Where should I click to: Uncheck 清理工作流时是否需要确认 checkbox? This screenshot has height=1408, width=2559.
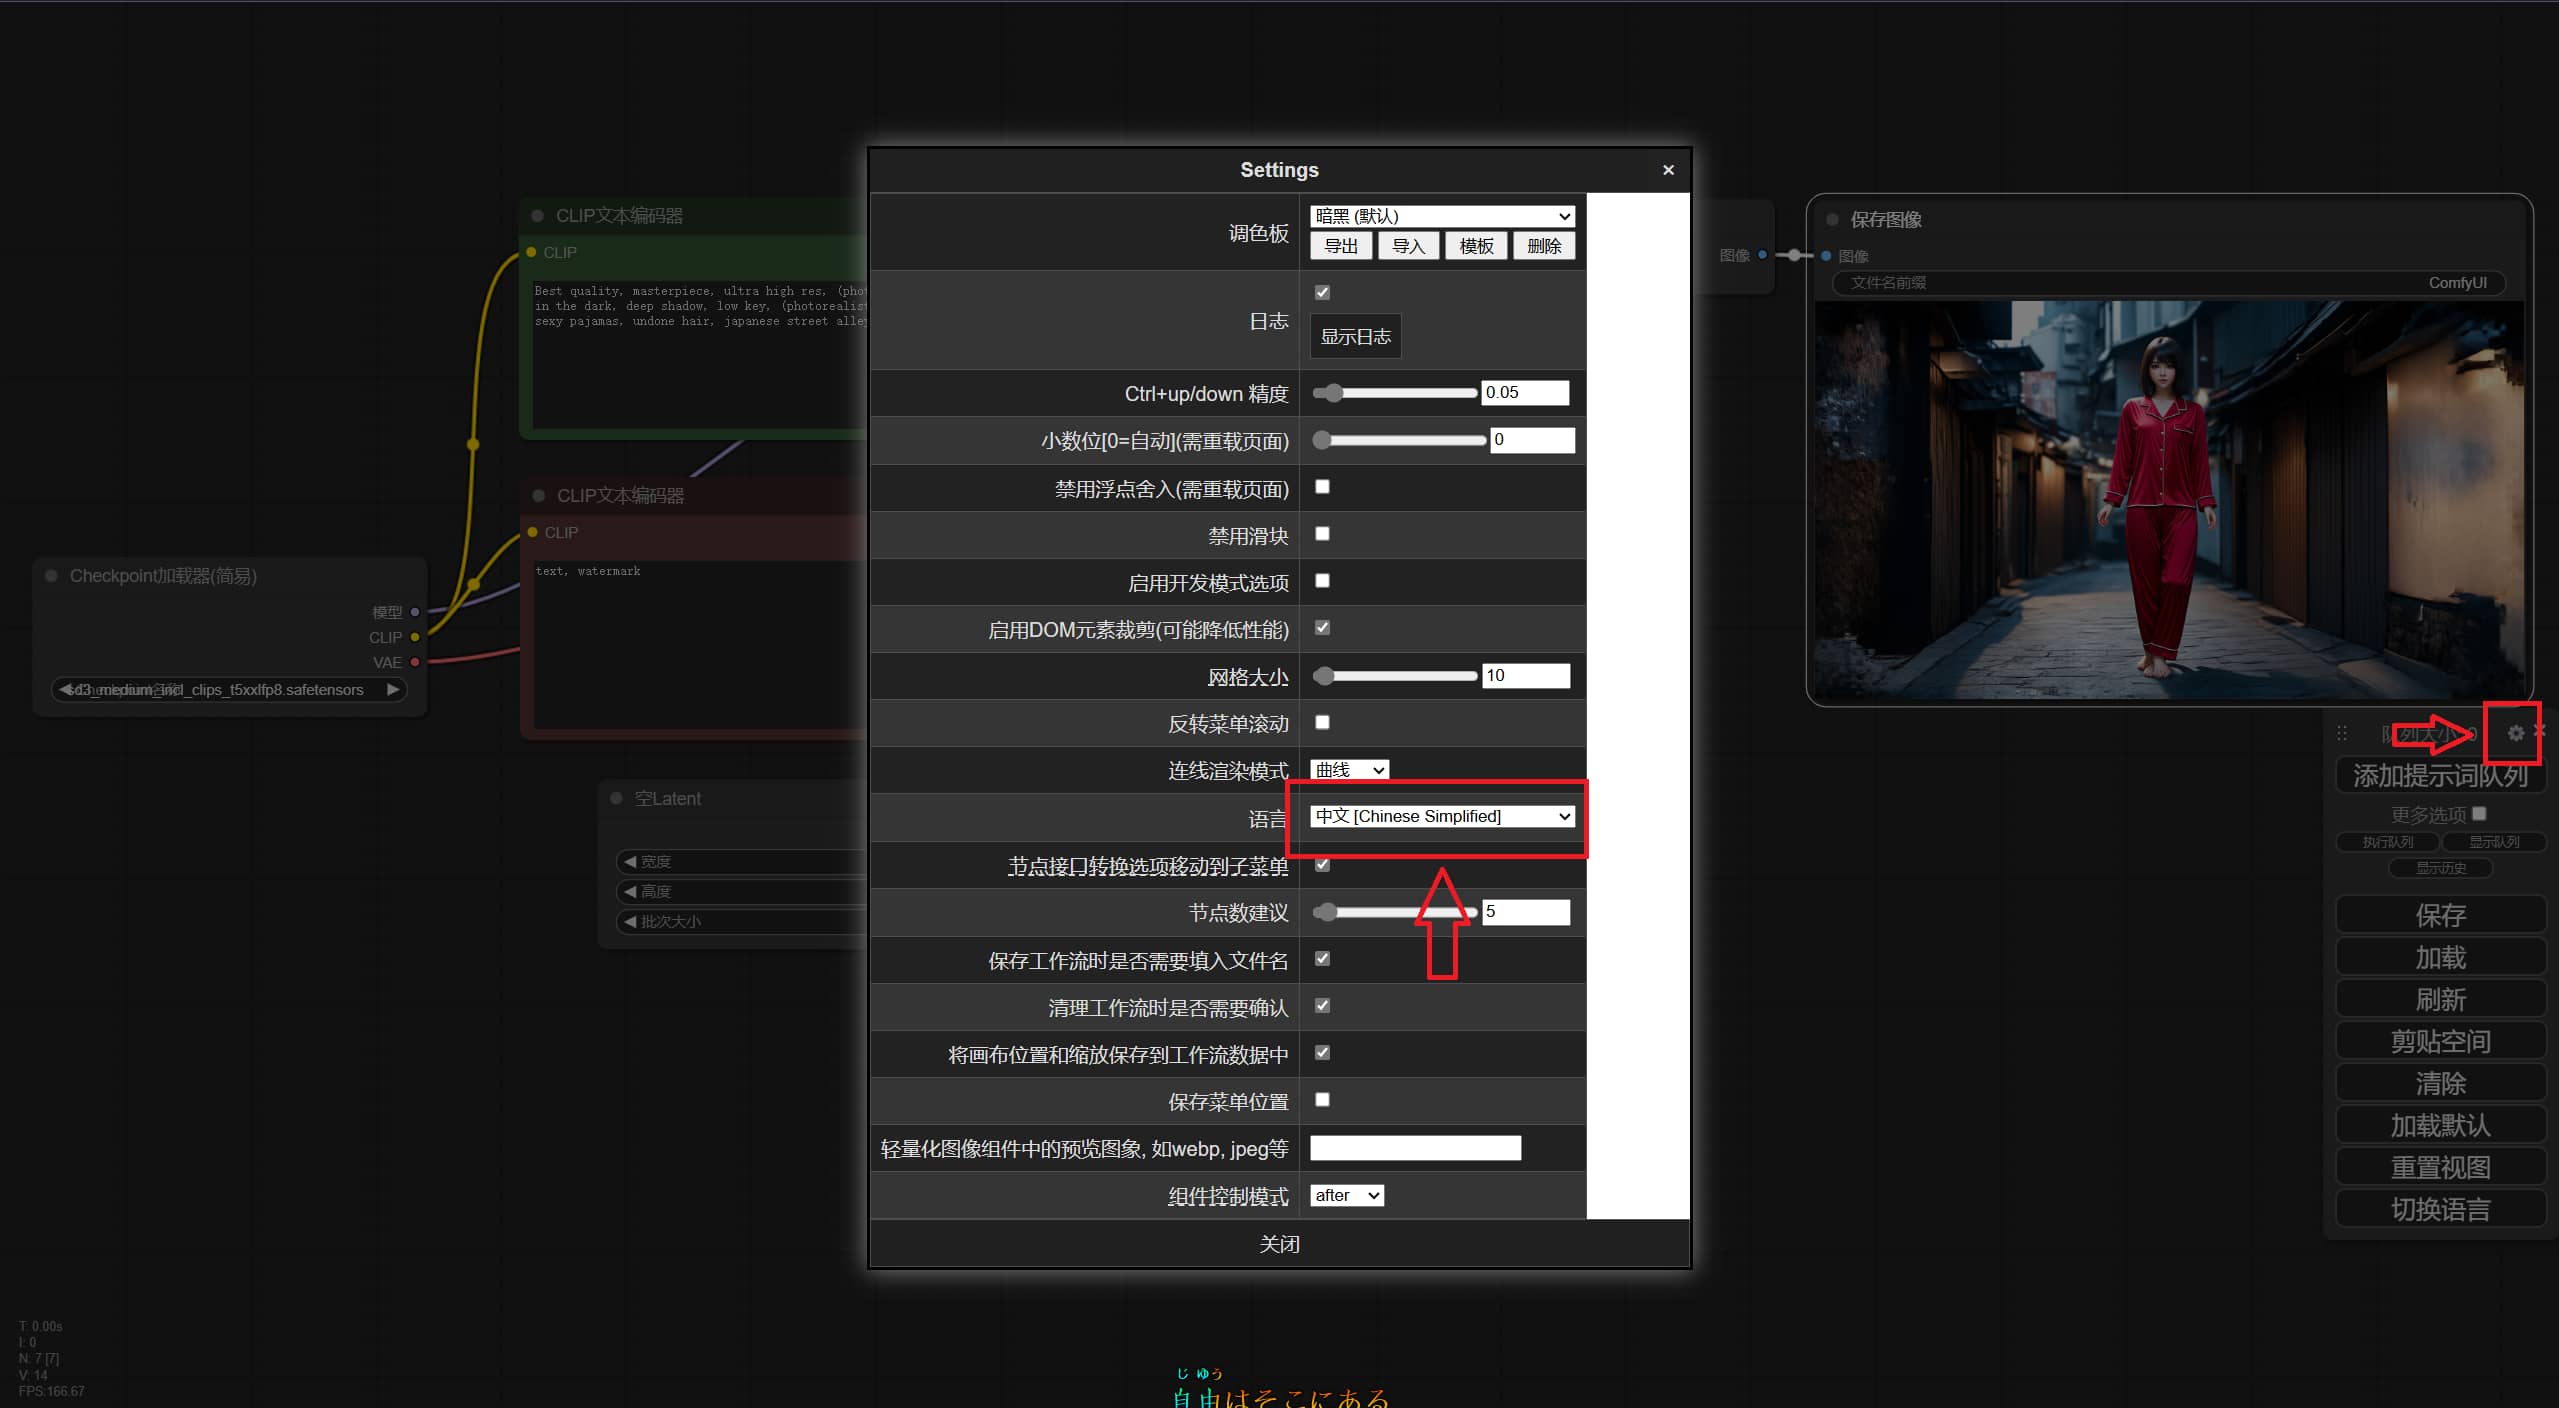(x=1322, y=1006)
